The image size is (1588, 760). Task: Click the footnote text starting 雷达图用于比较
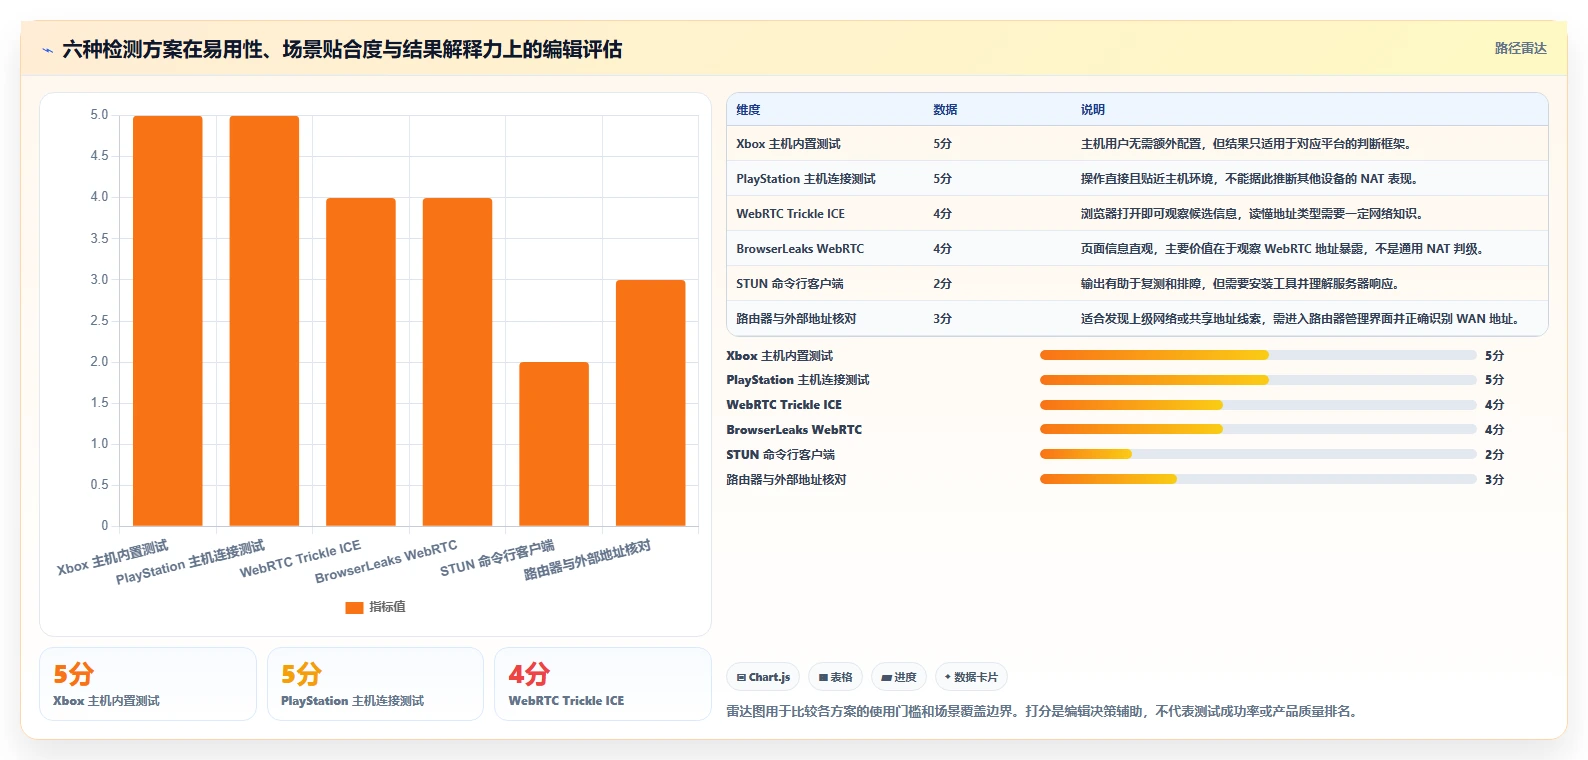click(1043, 712)
